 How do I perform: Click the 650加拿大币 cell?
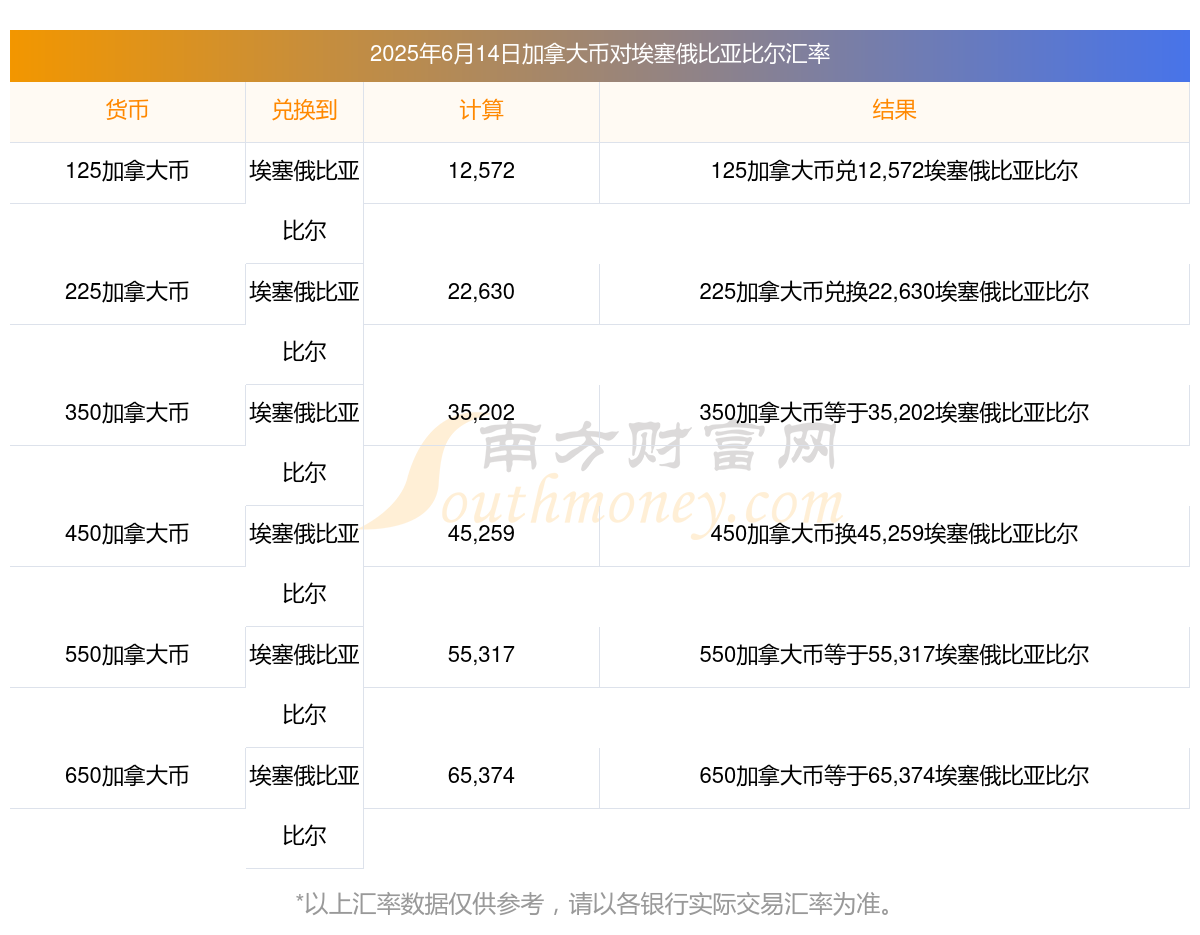click(127, 776)
